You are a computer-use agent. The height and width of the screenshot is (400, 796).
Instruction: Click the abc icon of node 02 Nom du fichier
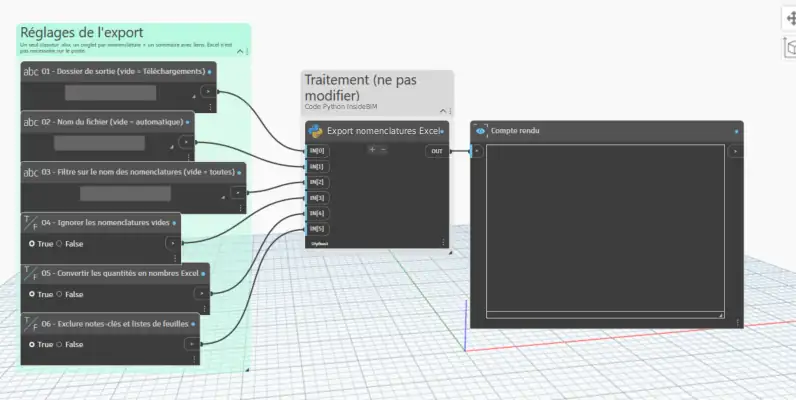(x=31, y=122)
